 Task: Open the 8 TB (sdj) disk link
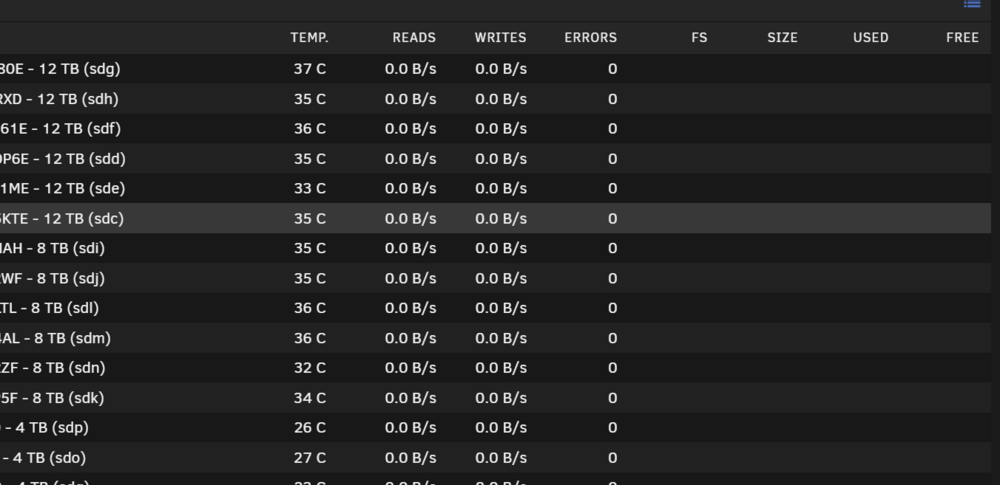click(x=52, y=278)
